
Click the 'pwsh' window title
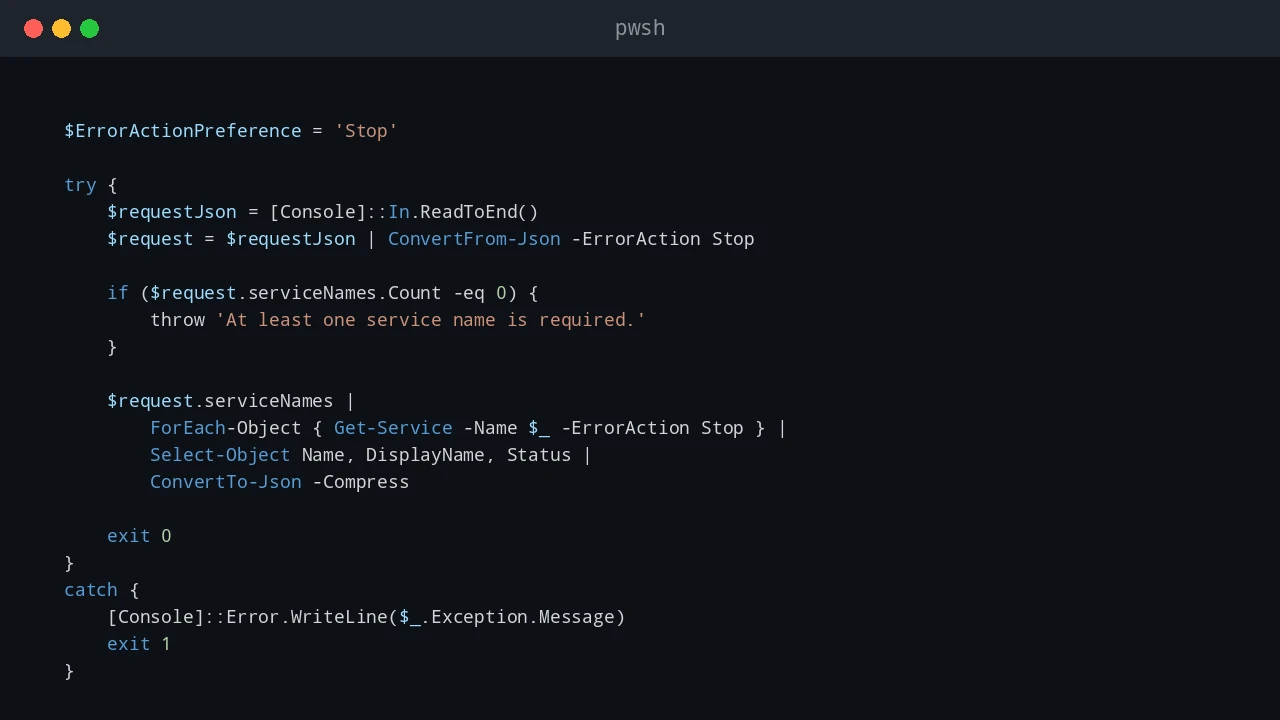[x=640, y=28]
